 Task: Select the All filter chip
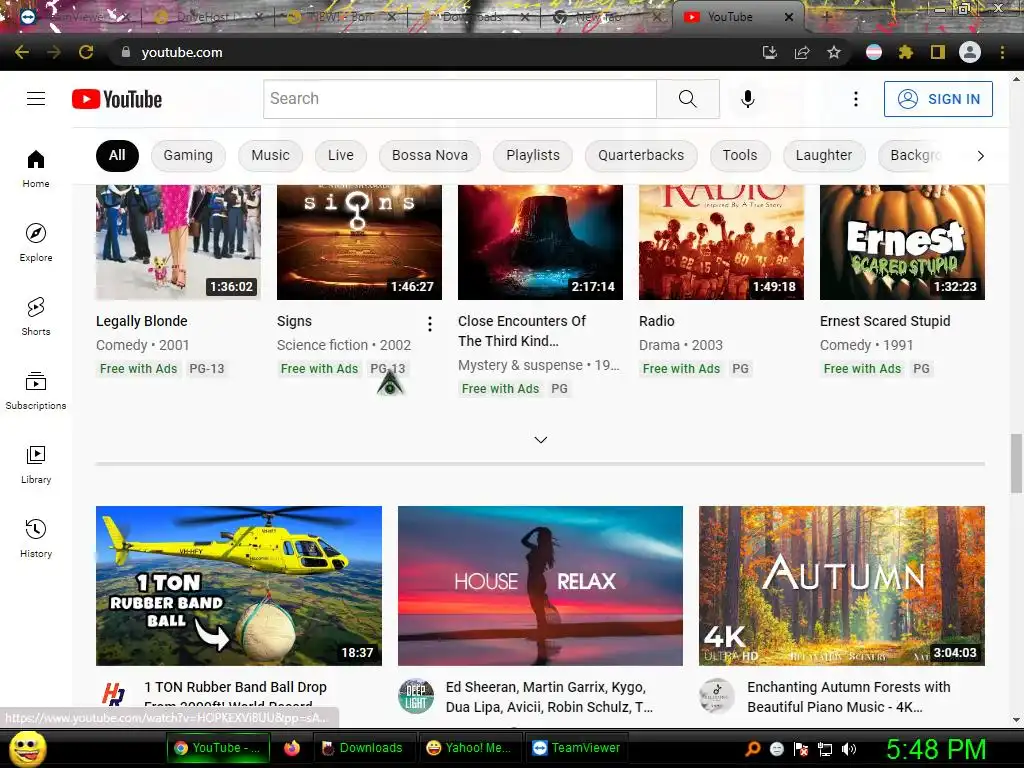point(118,155)
